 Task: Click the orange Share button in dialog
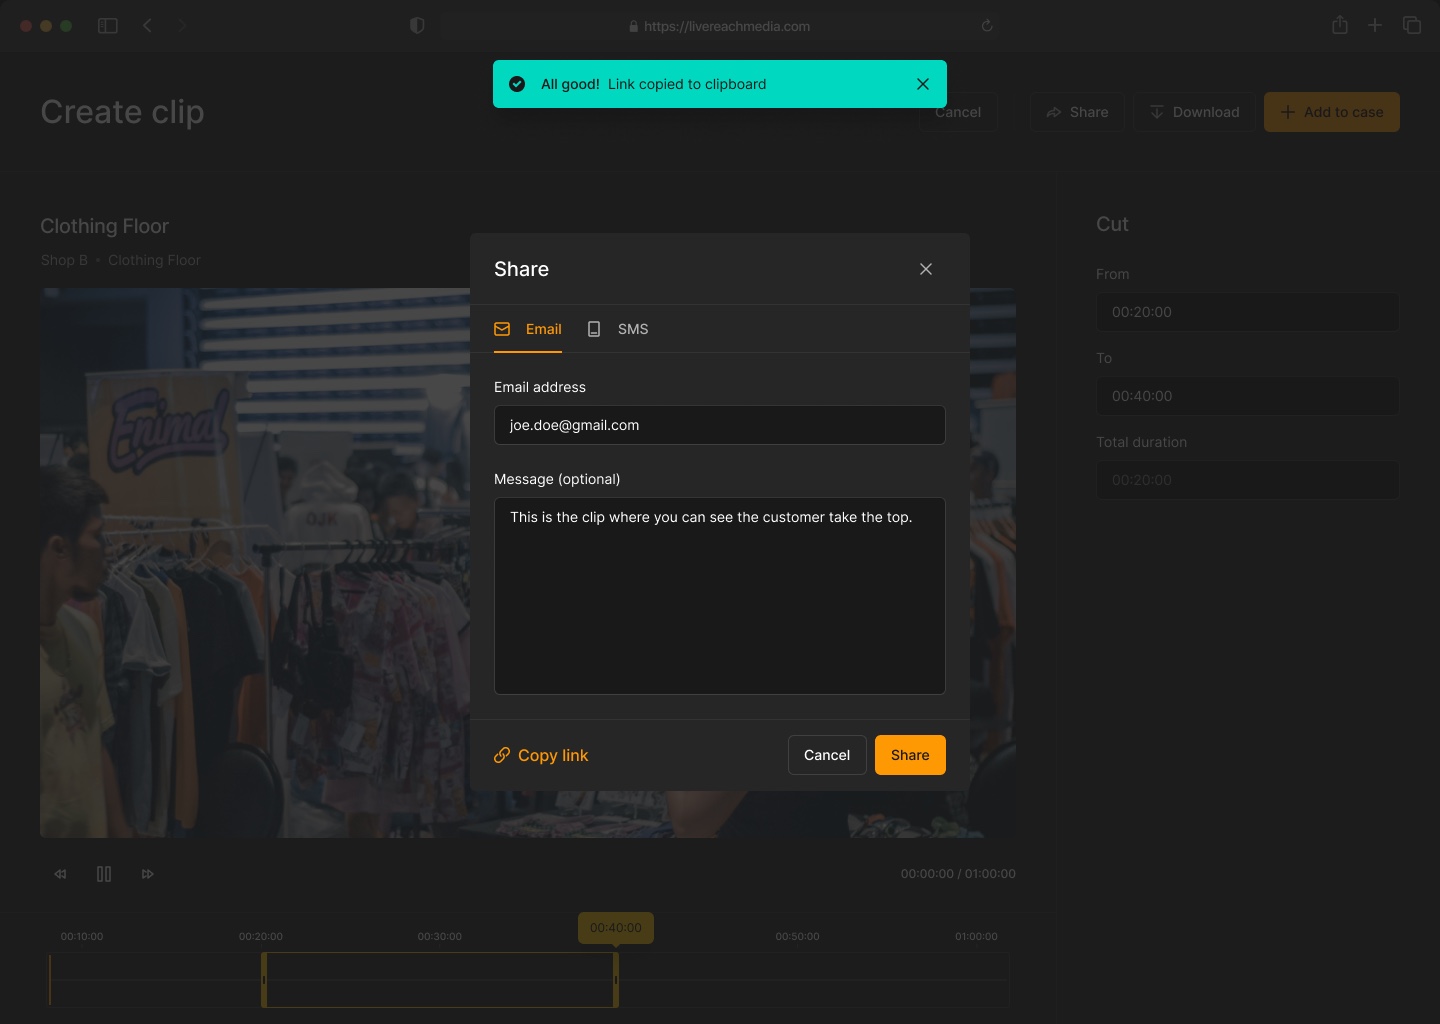910,755
